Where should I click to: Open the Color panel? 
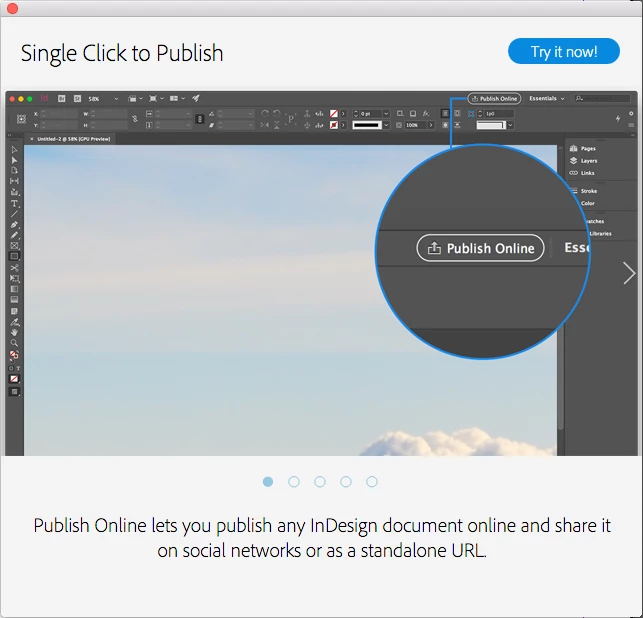click(x=587, y=203)
